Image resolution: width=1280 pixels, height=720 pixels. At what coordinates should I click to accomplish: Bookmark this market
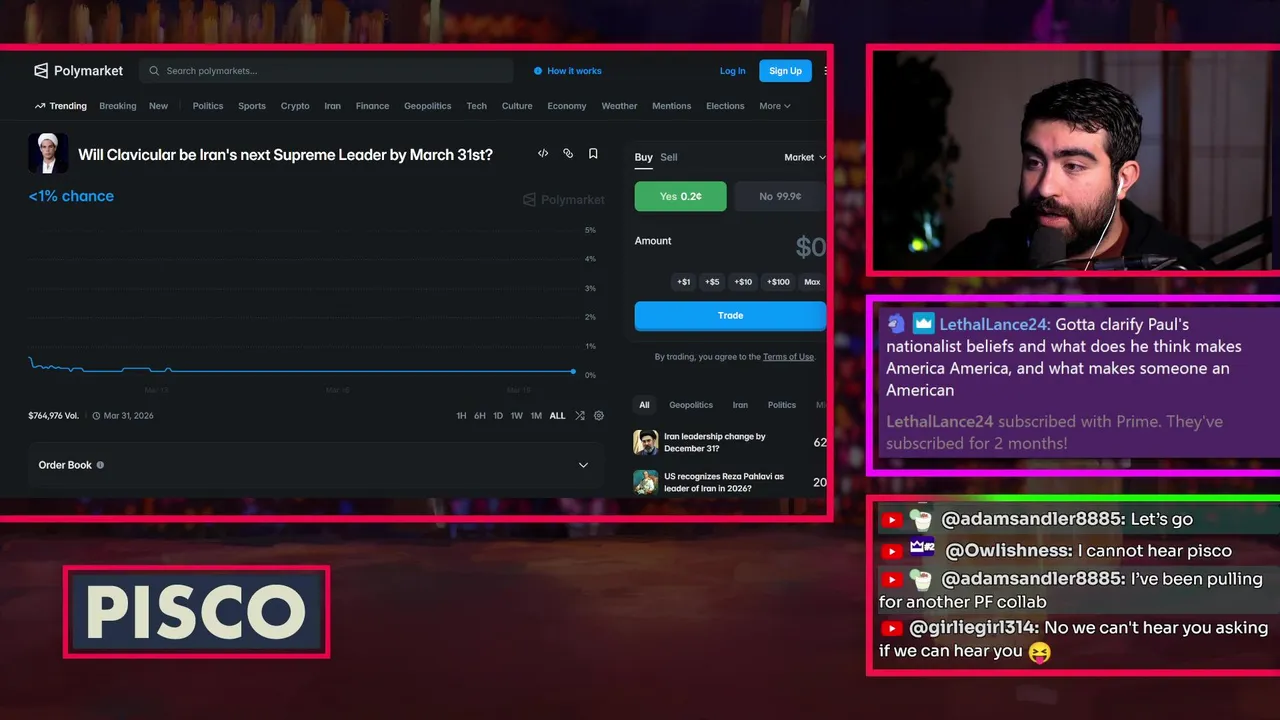pos(593,154)
